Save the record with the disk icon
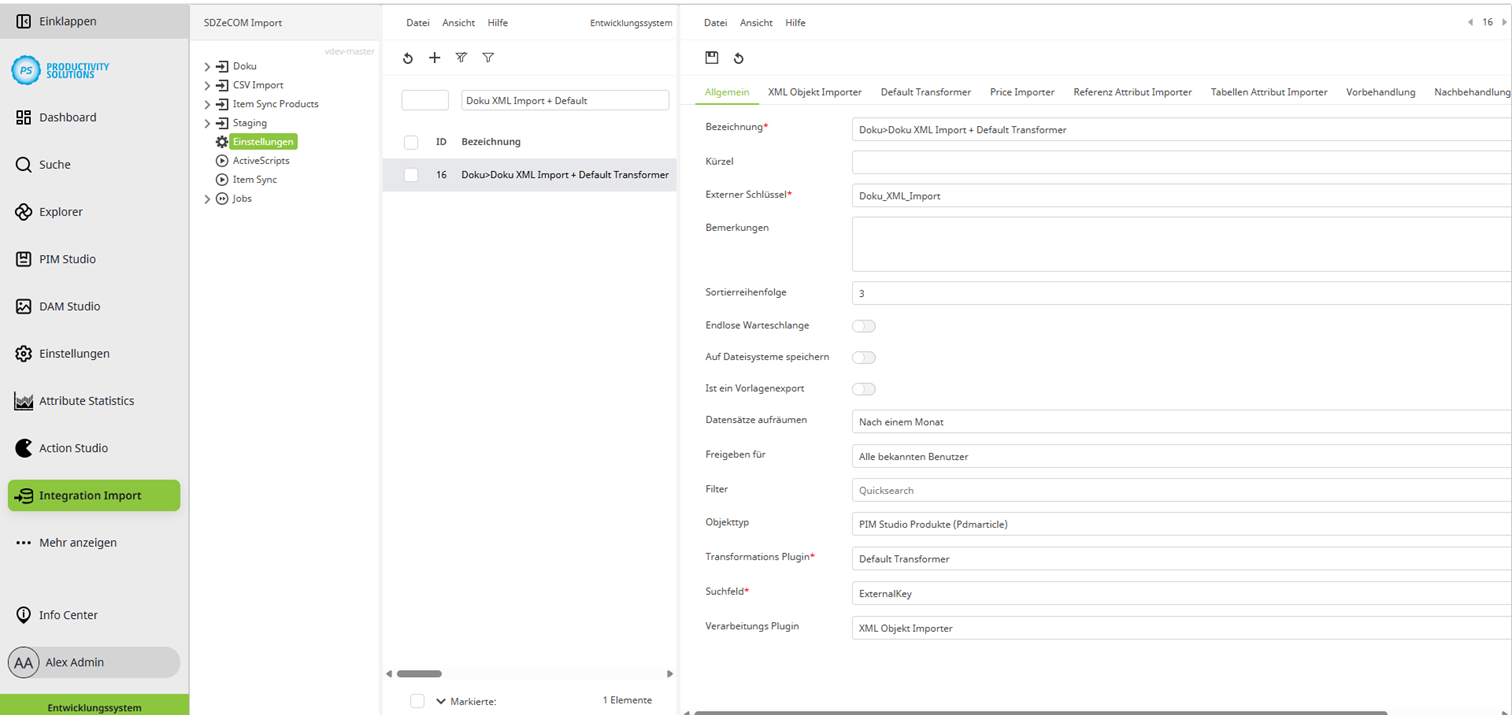Image resolution: width=1512 pixels, height=715 pixels. coord(712,58)
